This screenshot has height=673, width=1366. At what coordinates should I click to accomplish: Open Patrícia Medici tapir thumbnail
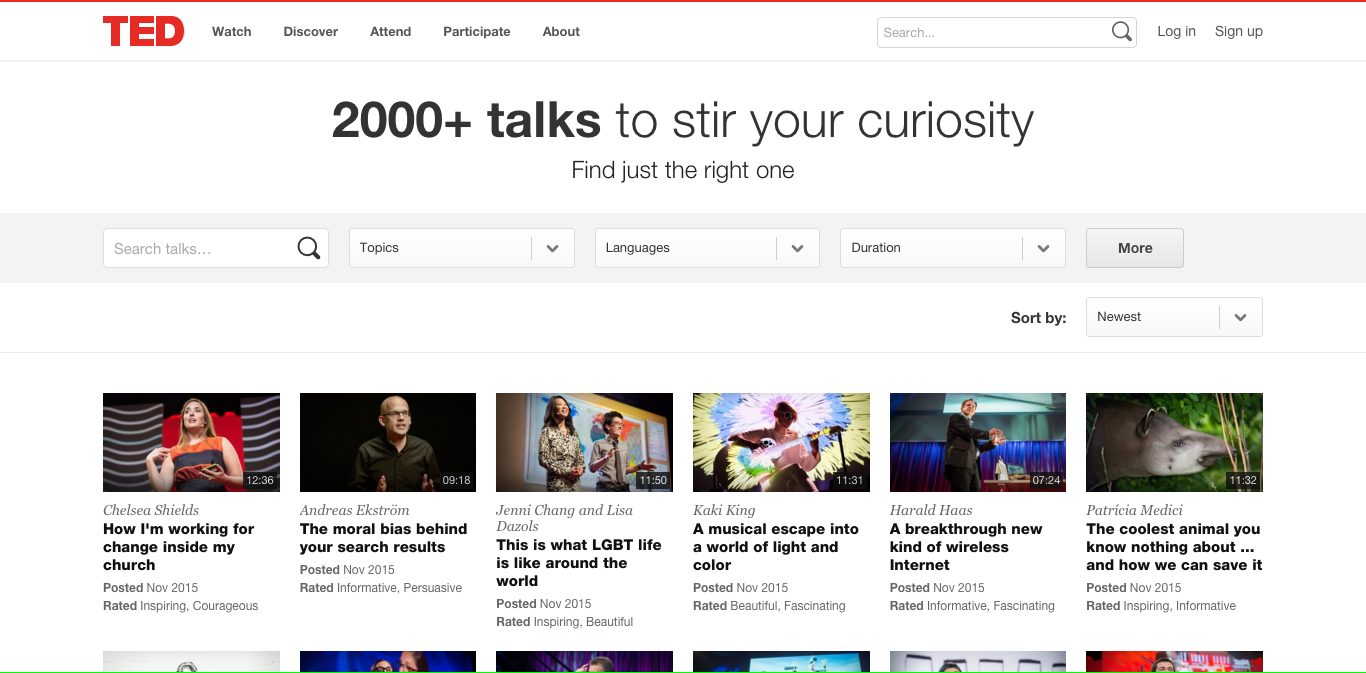click(x=1174, y=442)
